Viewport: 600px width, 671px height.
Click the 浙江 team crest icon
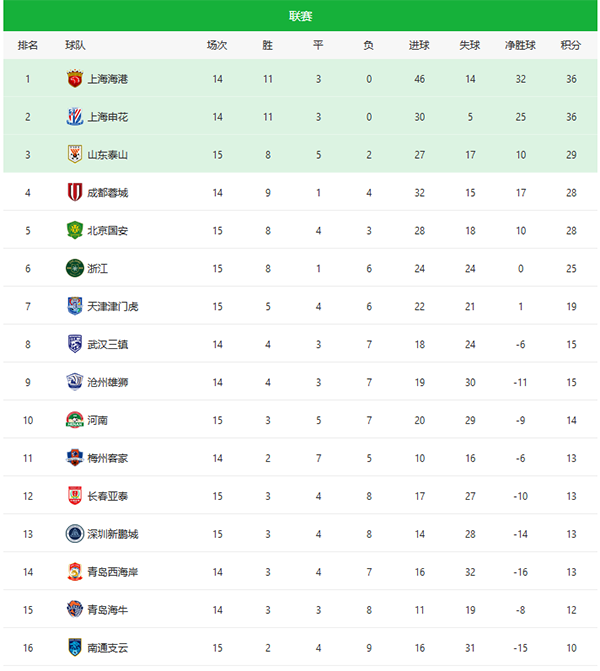(74, 268)
